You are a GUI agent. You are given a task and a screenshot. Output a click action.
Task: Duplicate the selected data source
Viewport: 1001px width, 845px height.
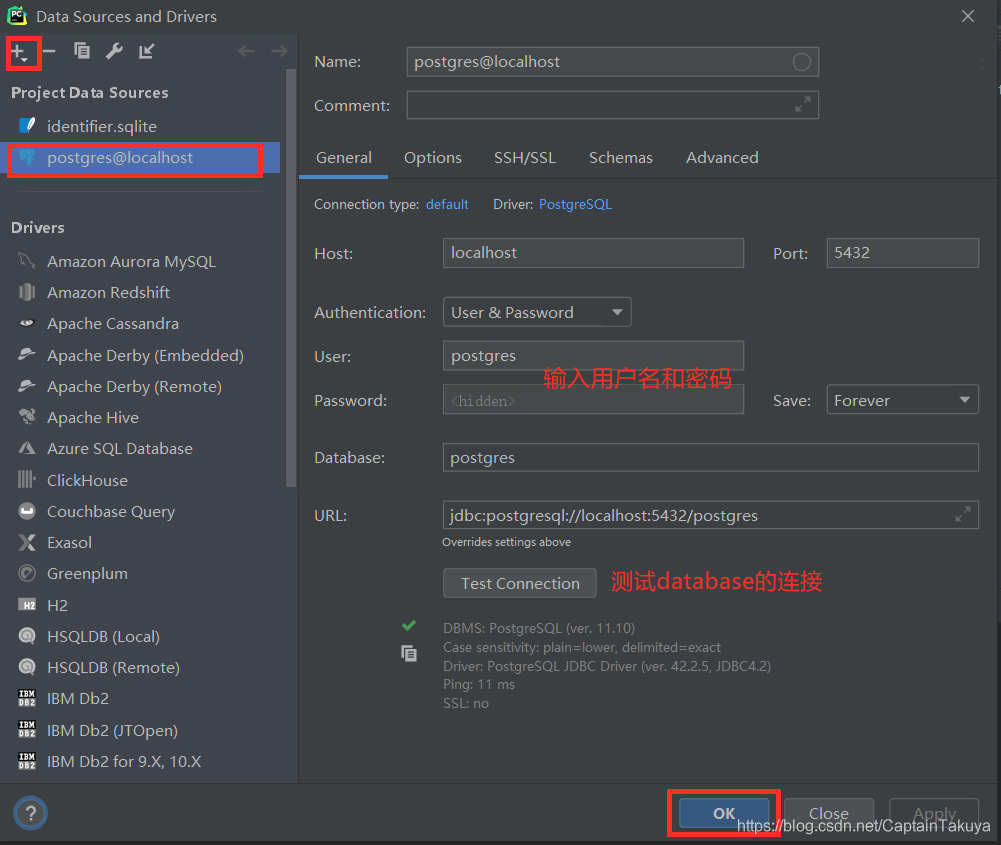82,51
